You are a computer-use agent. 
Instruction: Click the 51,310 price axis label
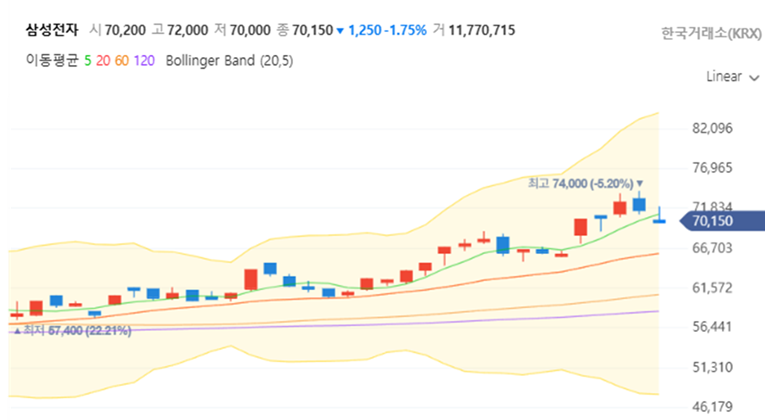click(x=712, y=367)
